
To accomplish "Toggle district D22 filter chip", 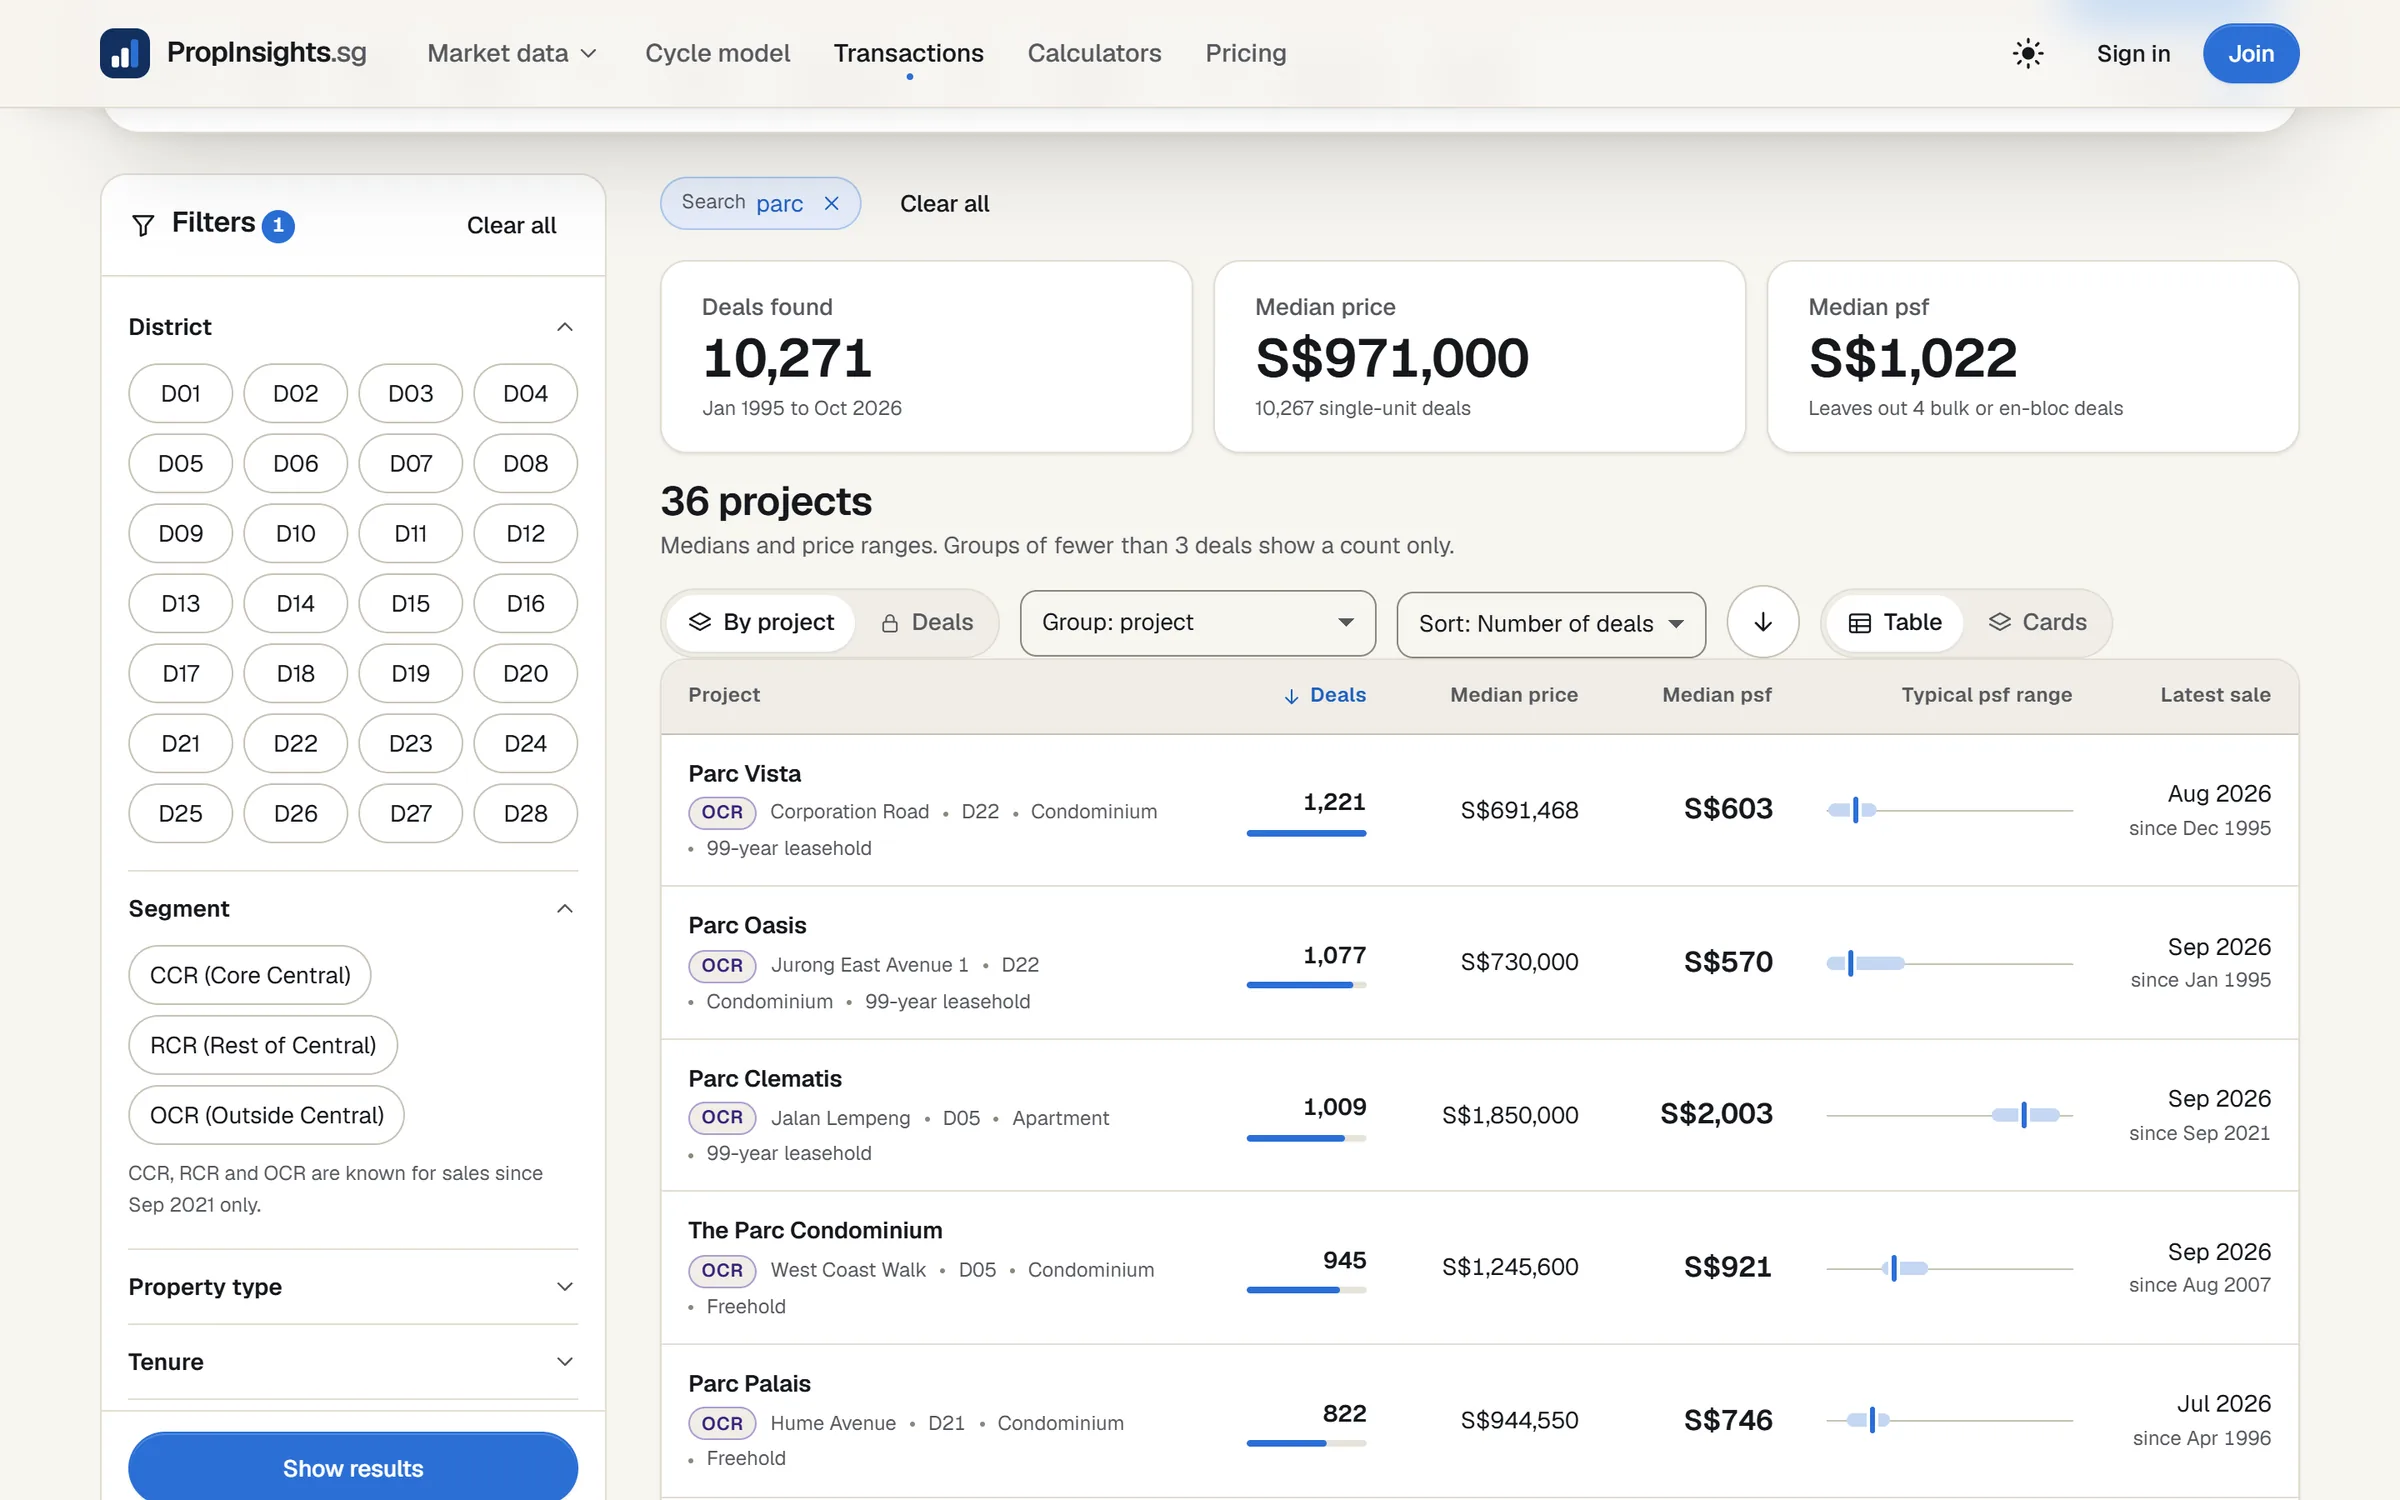I will (x=295, y=743).
